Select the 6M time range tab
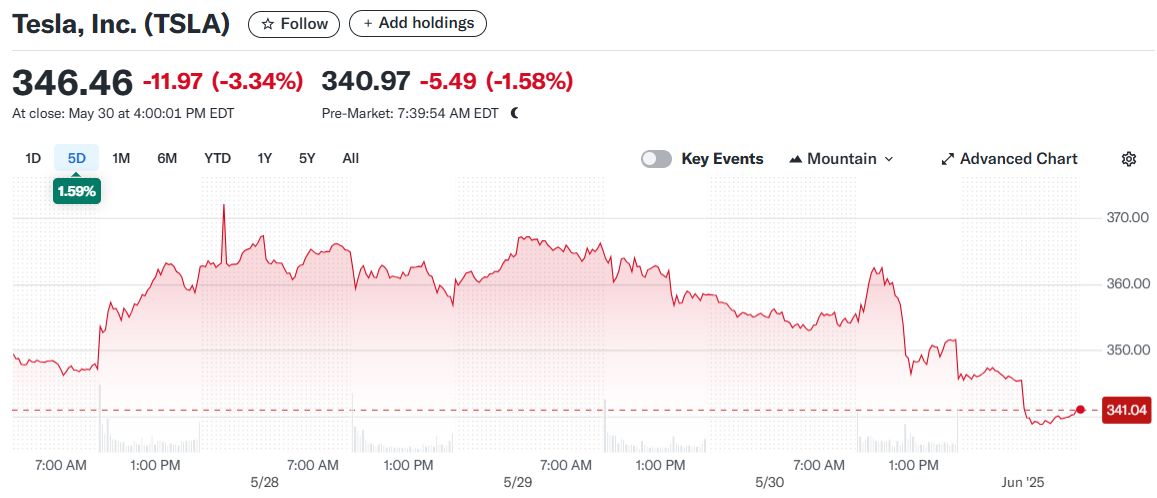Screen dimensions: 1157x498 coord(167,158)
